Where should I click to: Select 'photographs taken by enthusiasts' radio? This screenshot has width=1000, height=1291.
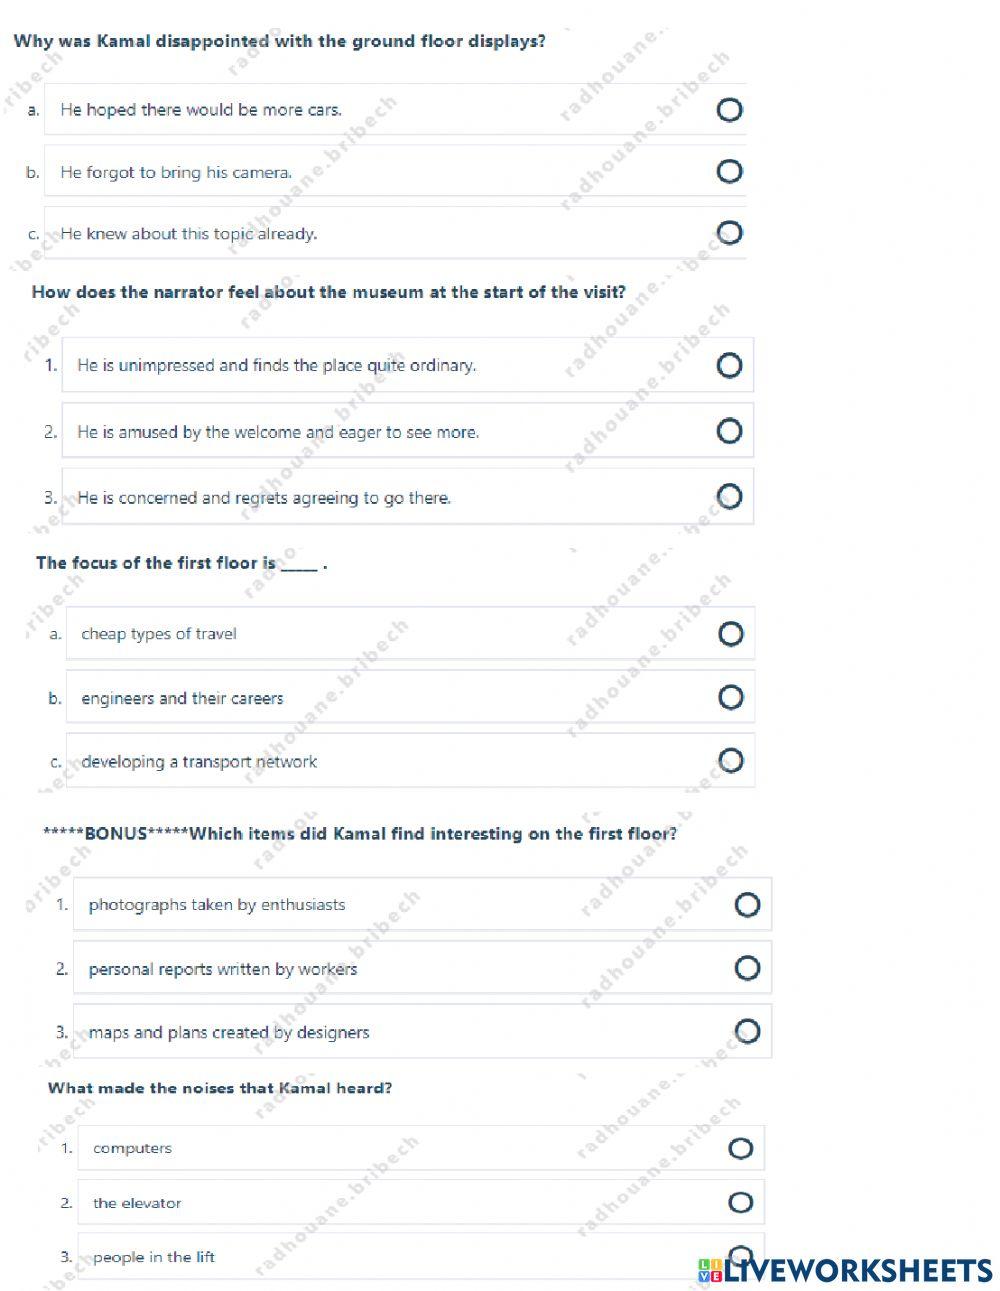pos(747,904)
